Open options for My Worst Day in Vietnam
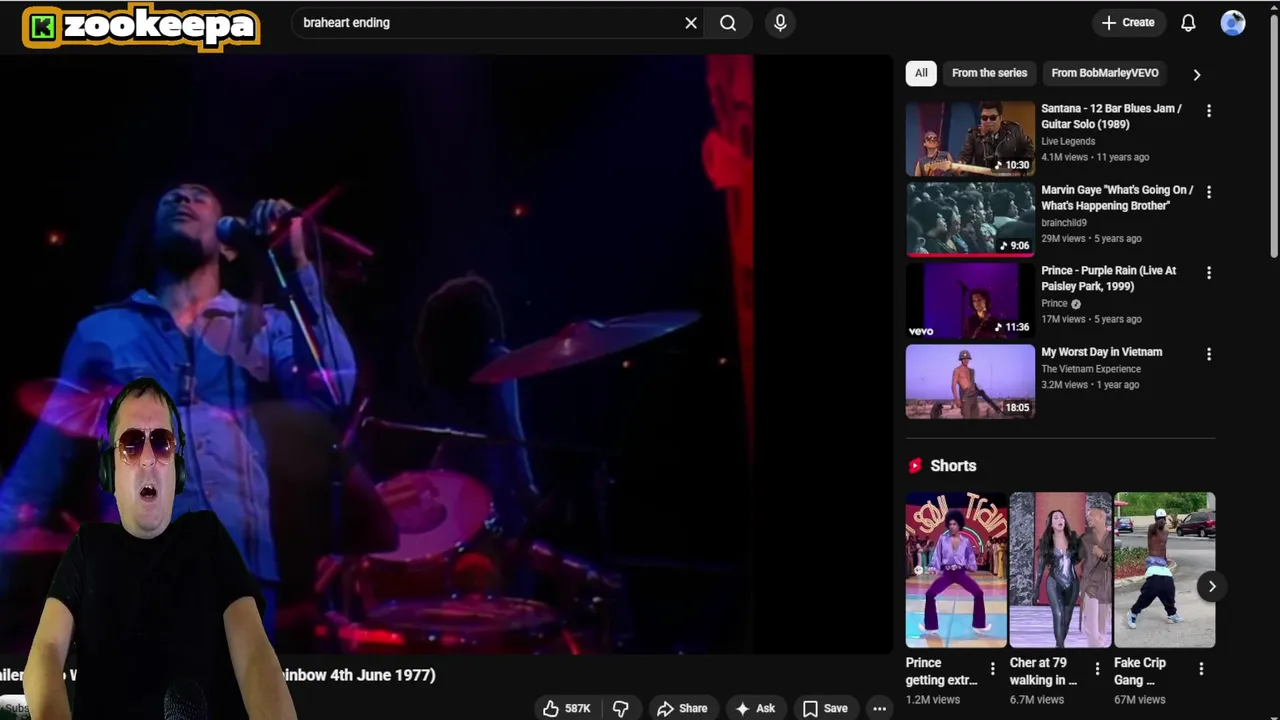Viewport: 1280px width, 720px height. click(x=1208, y=354)
